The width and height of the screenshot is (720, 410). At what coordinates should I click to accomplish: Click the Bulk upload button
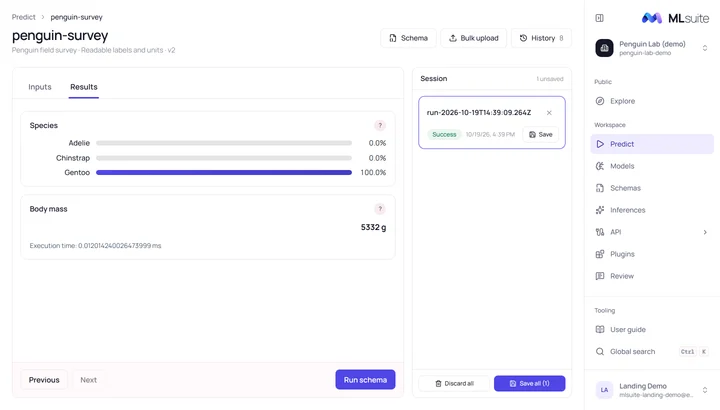coord(473,38)
